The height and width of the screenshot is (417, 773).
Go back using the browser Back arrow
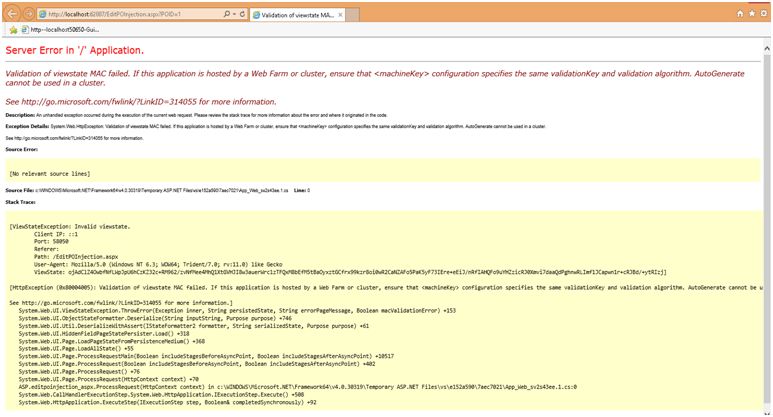coord(12,14)
